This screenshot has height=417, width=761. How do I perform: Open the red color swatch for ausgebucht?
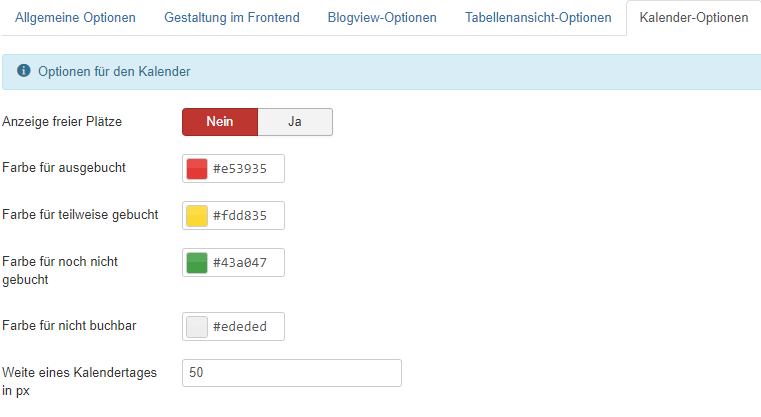(197, 169)
